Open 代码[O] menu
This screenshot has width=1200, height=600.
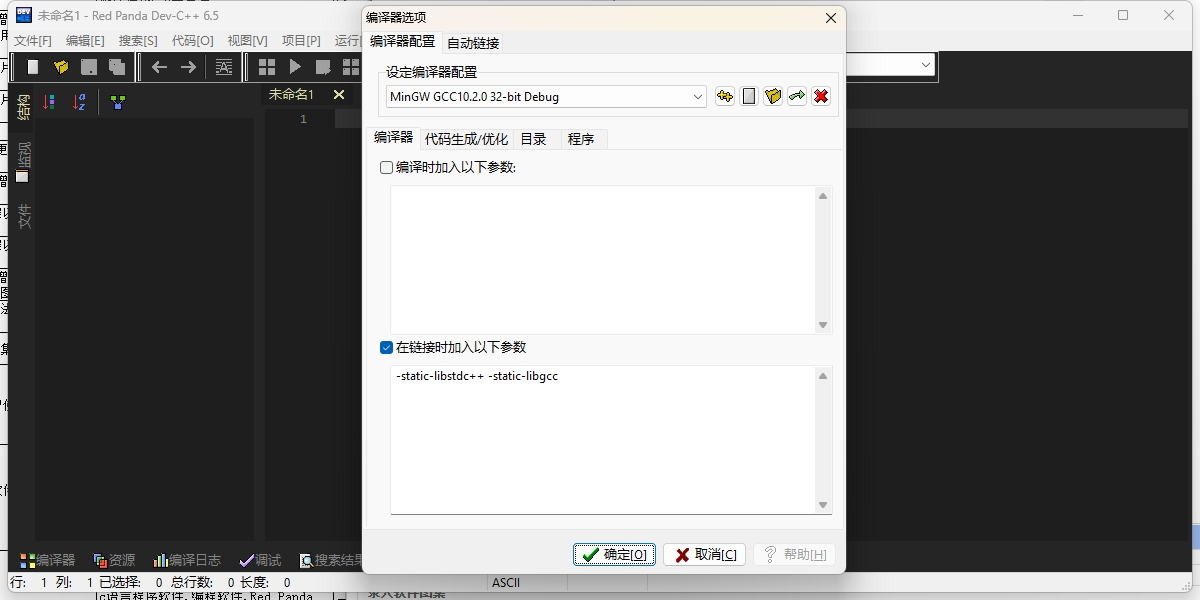click(x=193, y=41)
